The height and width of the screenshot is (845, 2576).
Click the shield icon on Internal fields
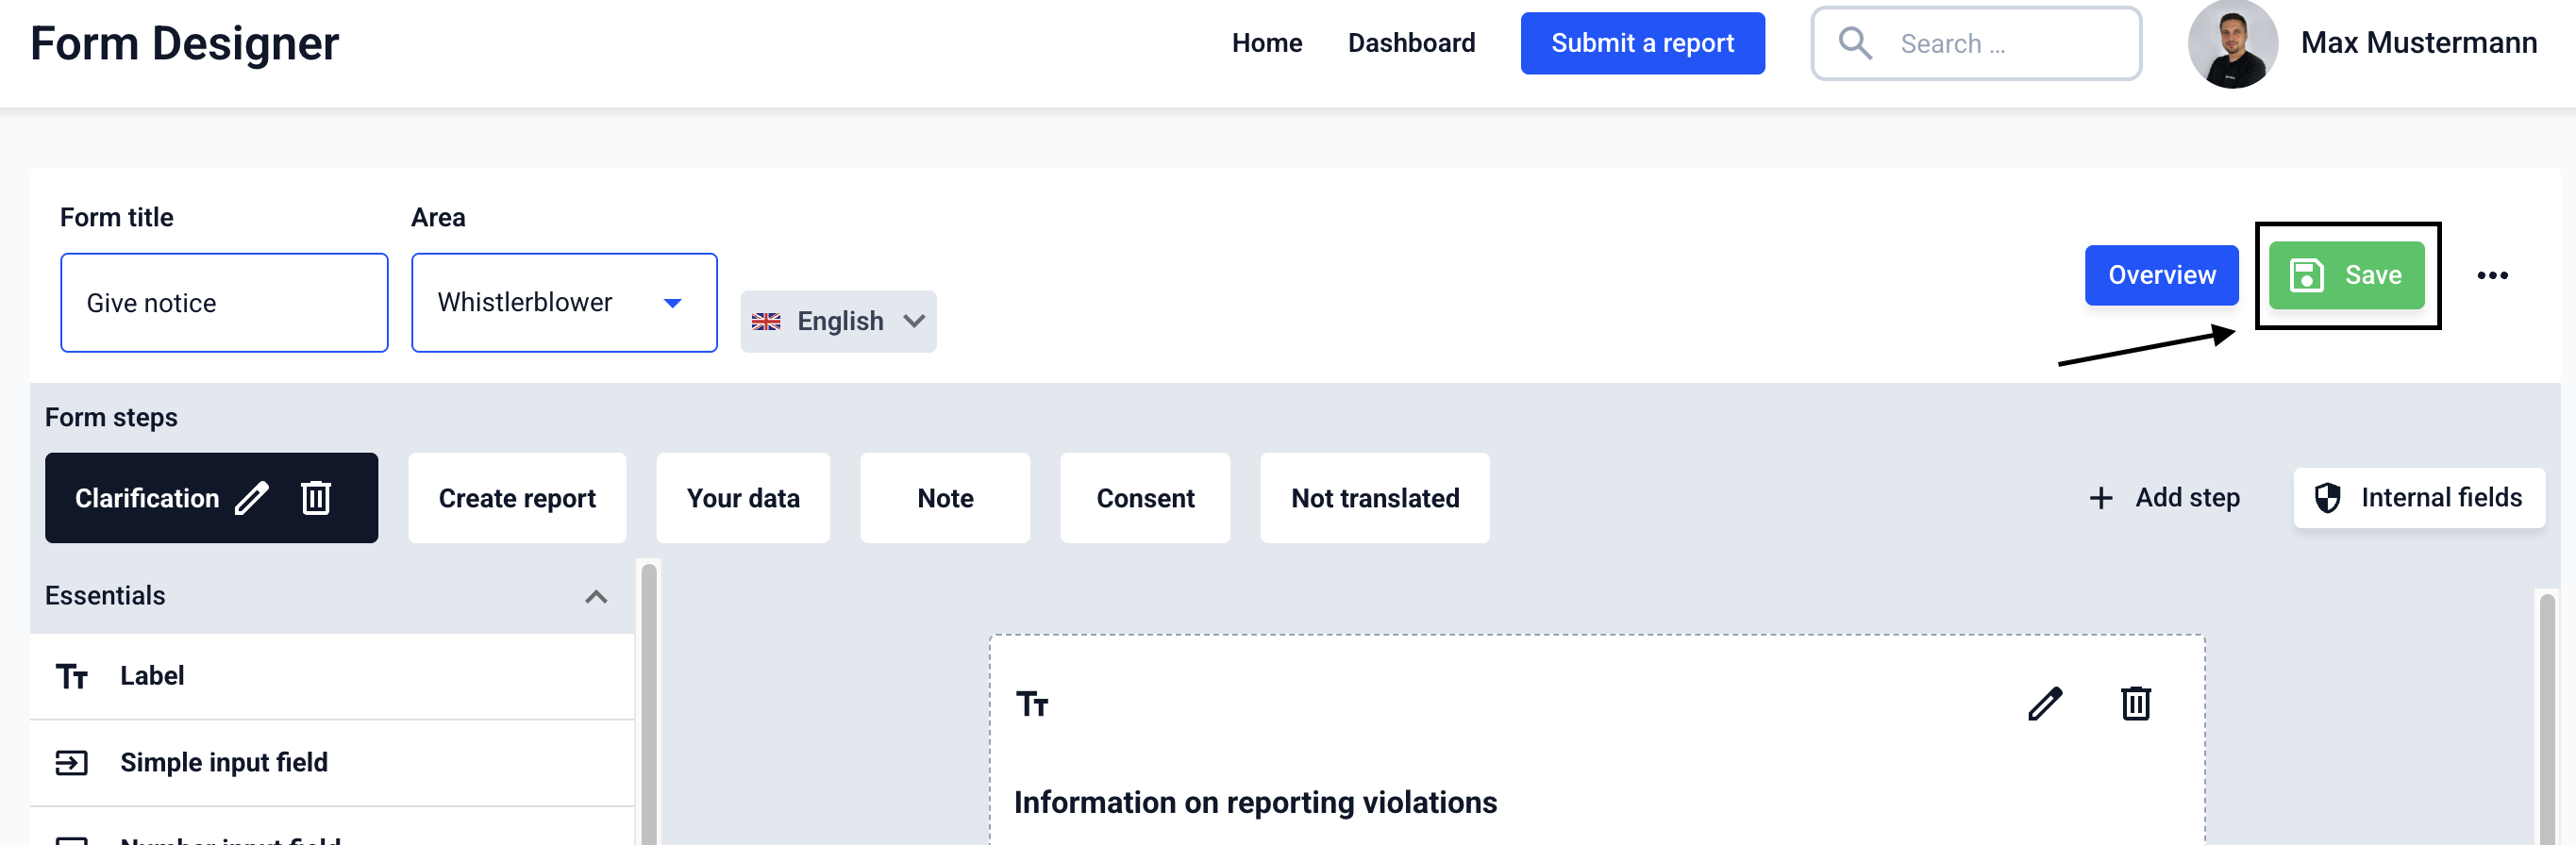tap(2328, 498)
